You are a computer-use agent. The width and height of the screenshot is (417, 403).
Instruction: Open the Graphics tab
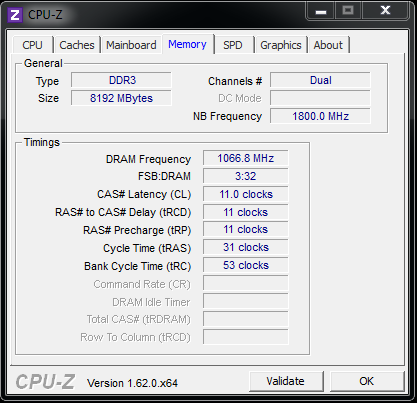pos(281,45)
